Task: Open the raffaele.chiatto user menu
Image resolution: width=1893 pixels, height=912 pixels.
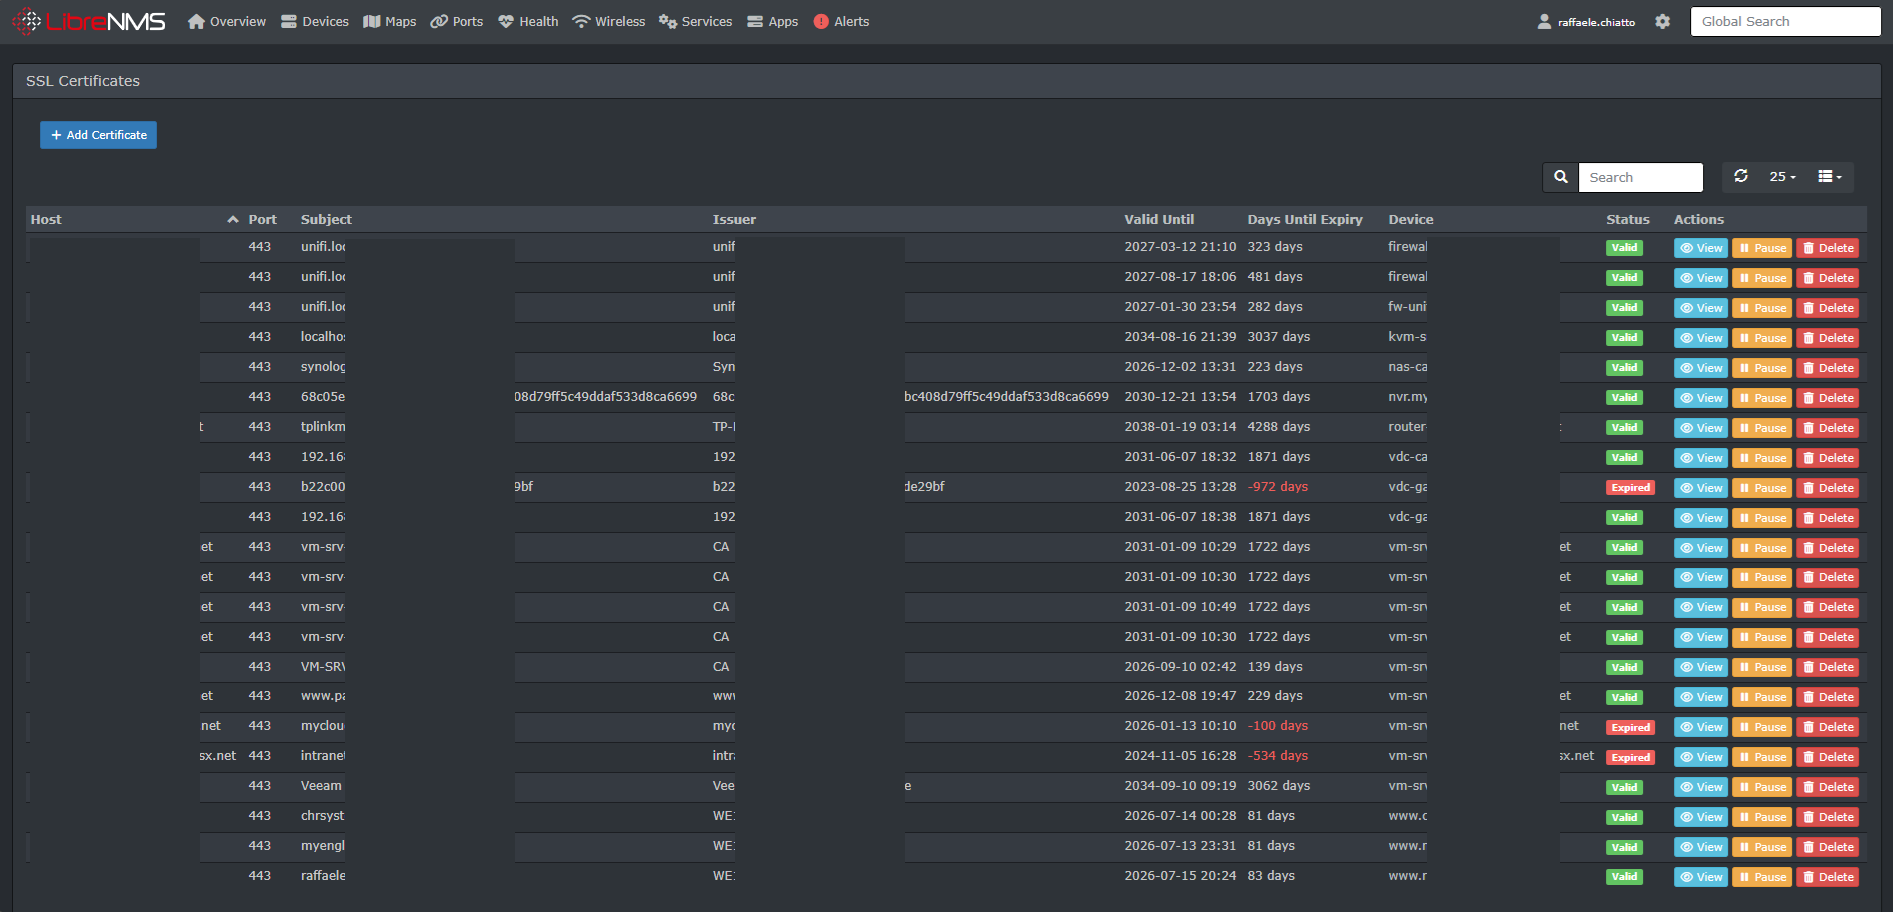Action: pyautogui.click(x=1586, y=21)
